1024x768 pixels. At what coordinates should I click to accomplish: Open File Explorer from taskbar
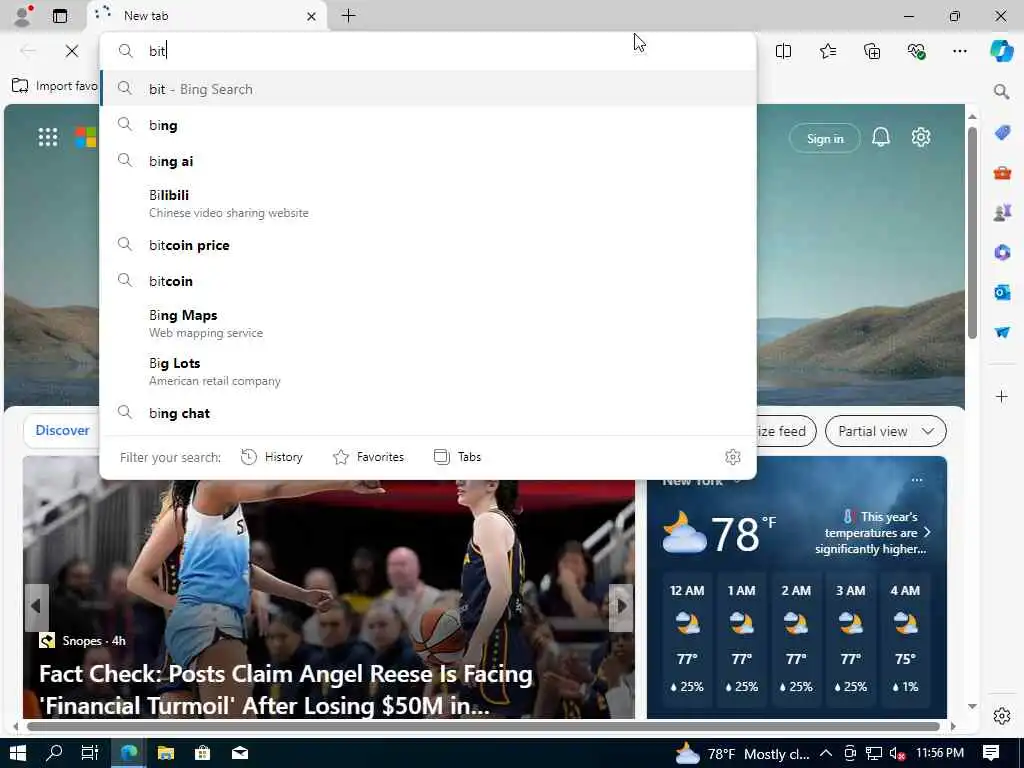click(x=166, y=753)
